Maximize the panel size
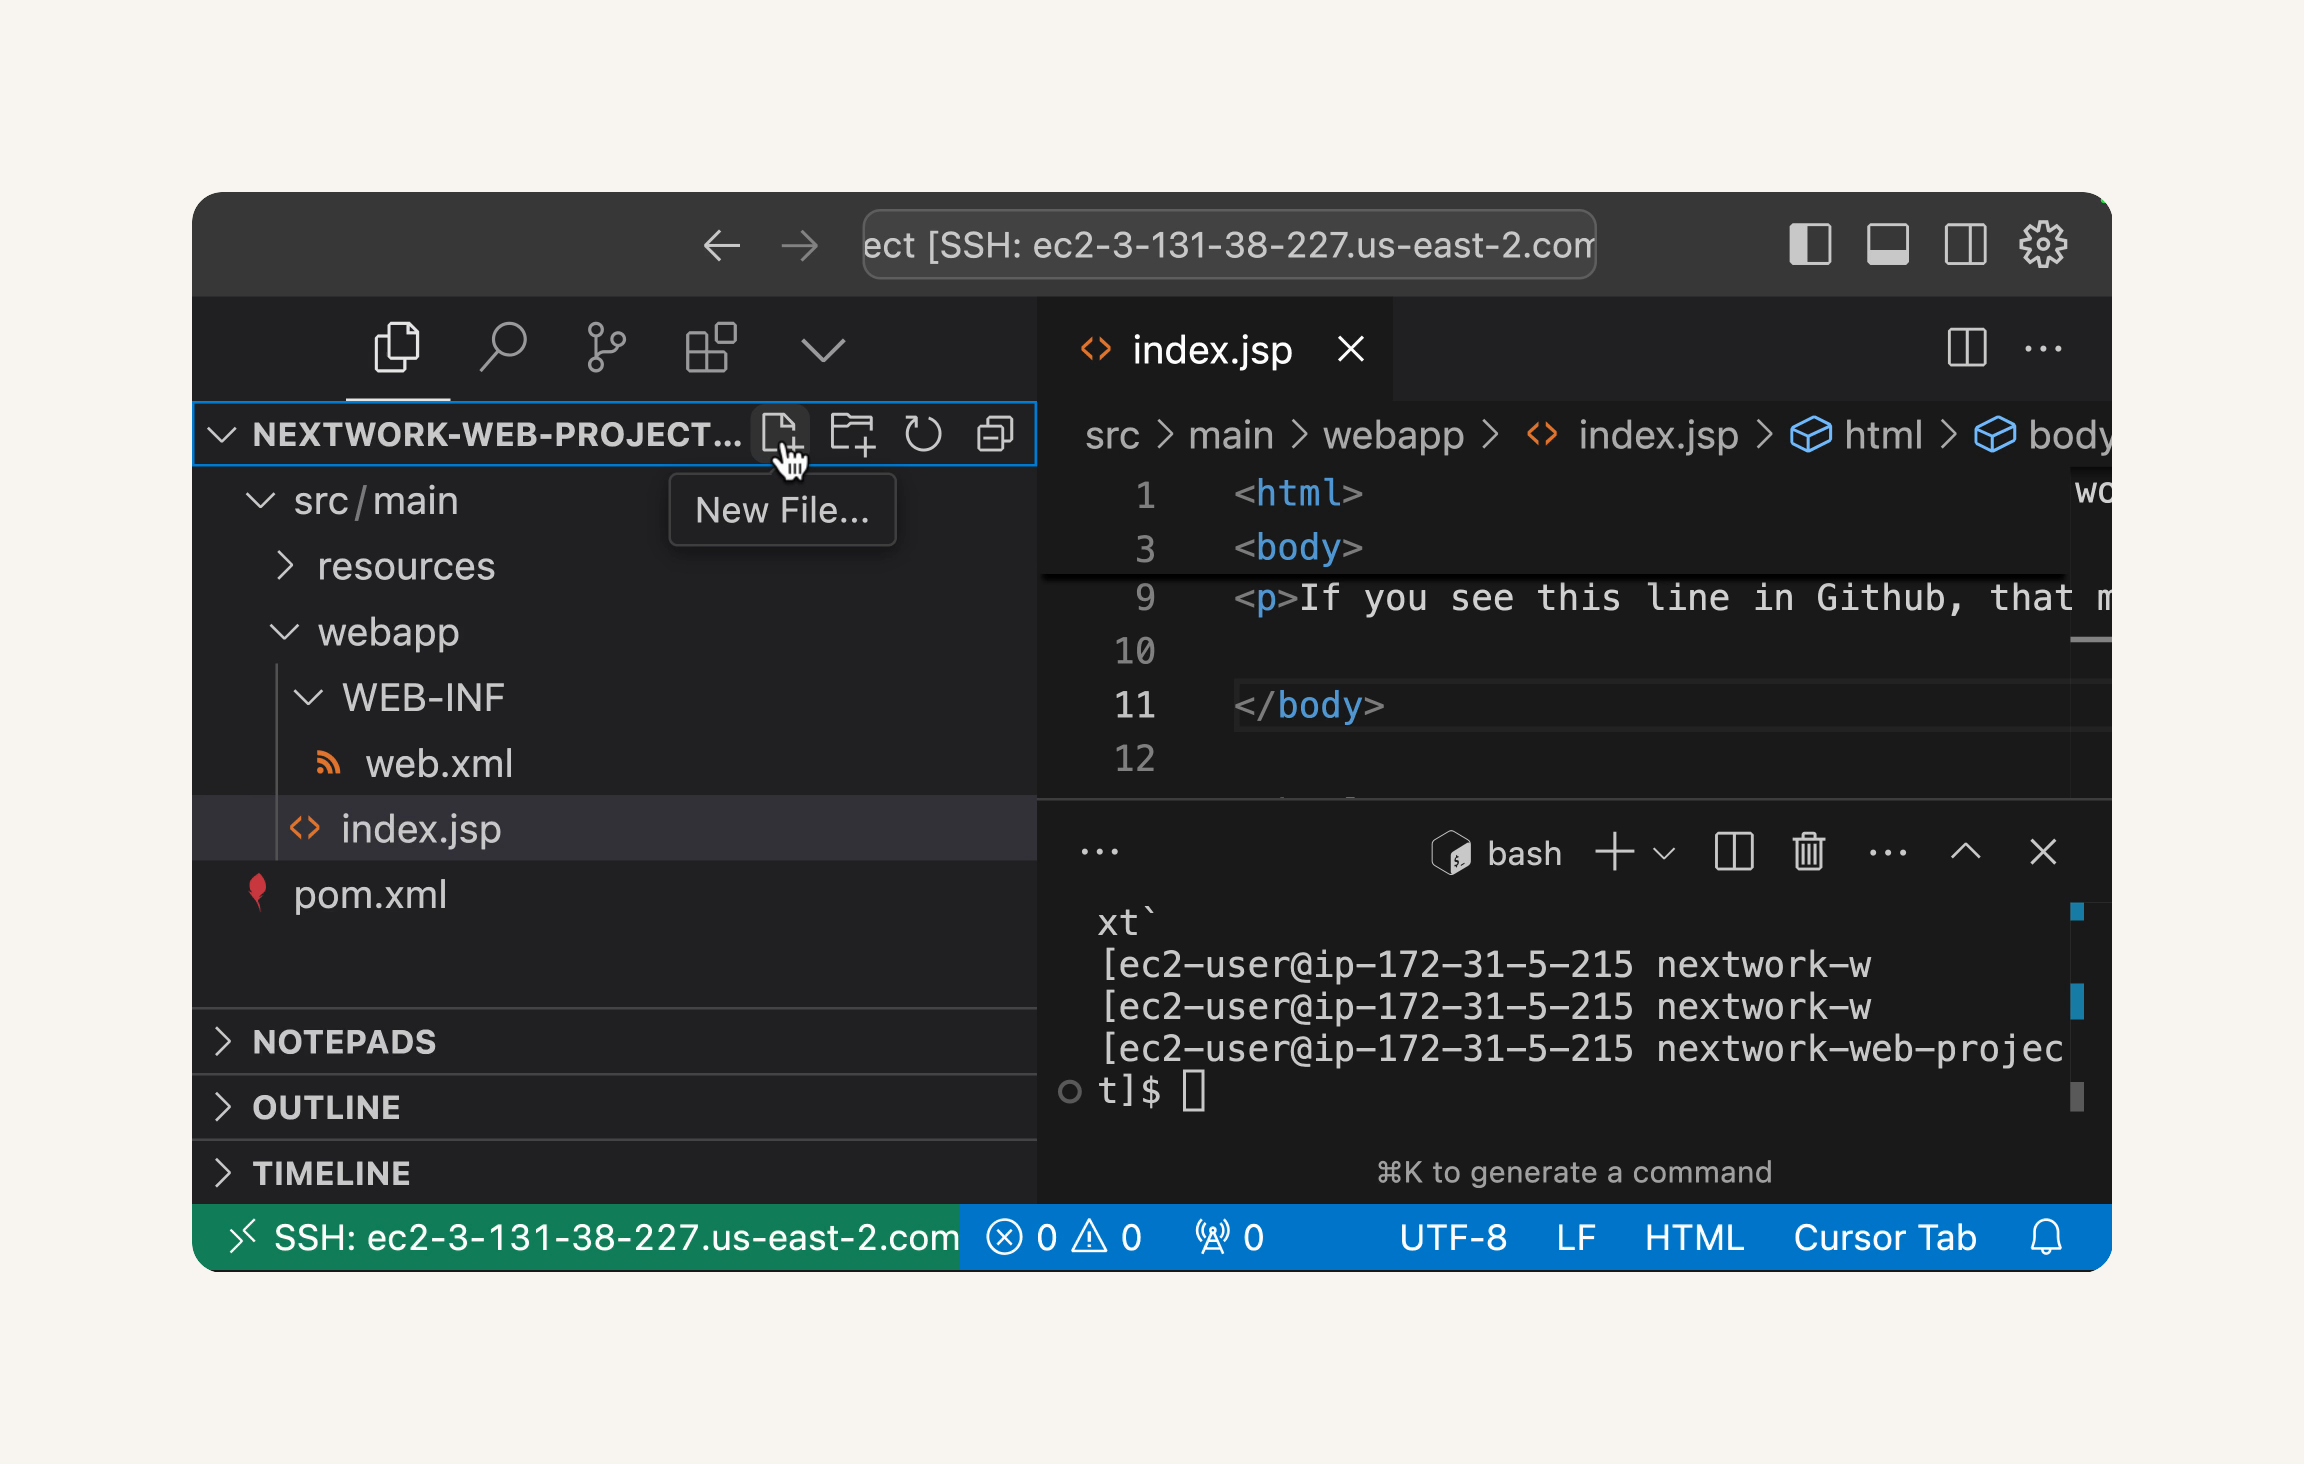Screen dimensions: 2304x1464 pyautogui.click(x=1965, y=851)
